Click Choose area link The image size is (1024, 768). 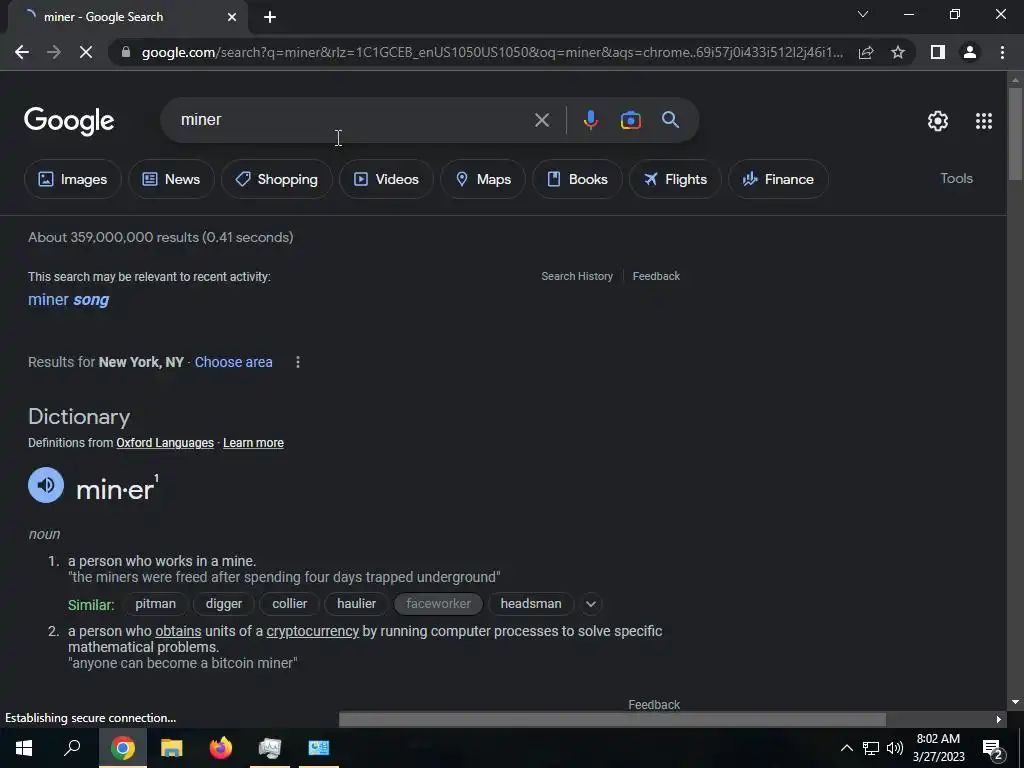pyautogui.click(x=233, y=362)
